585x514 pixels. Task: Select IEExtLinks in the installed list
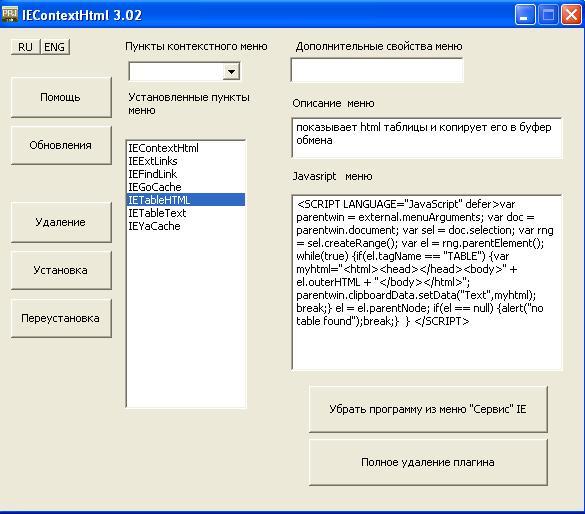[x=186, y=161]
